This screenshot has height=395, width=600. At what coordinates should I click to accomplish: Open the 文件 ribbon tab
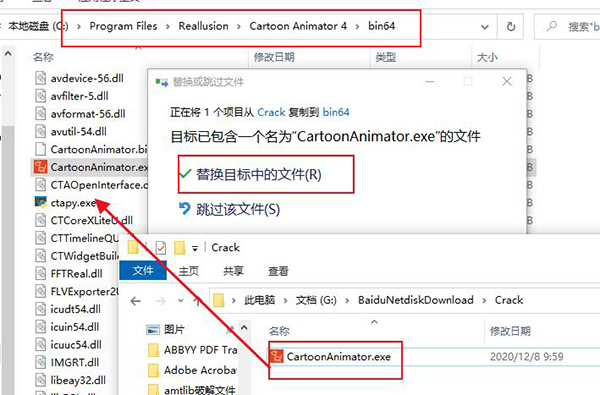(x=143, y=271)
